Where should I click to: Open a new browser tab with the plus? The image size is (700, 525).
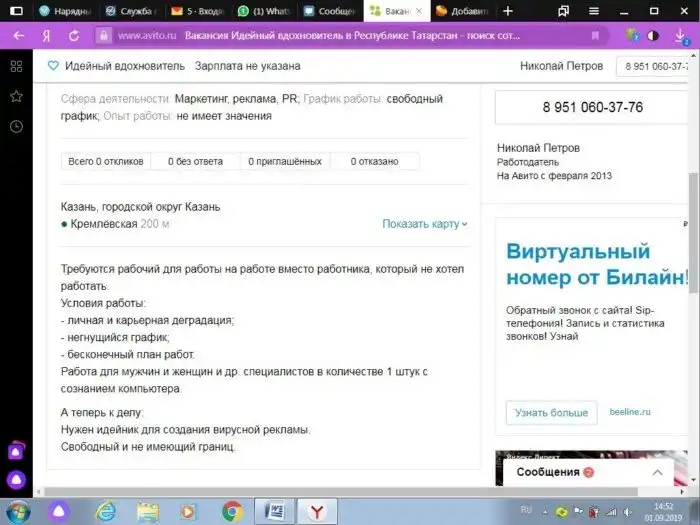tap(508, 11)
